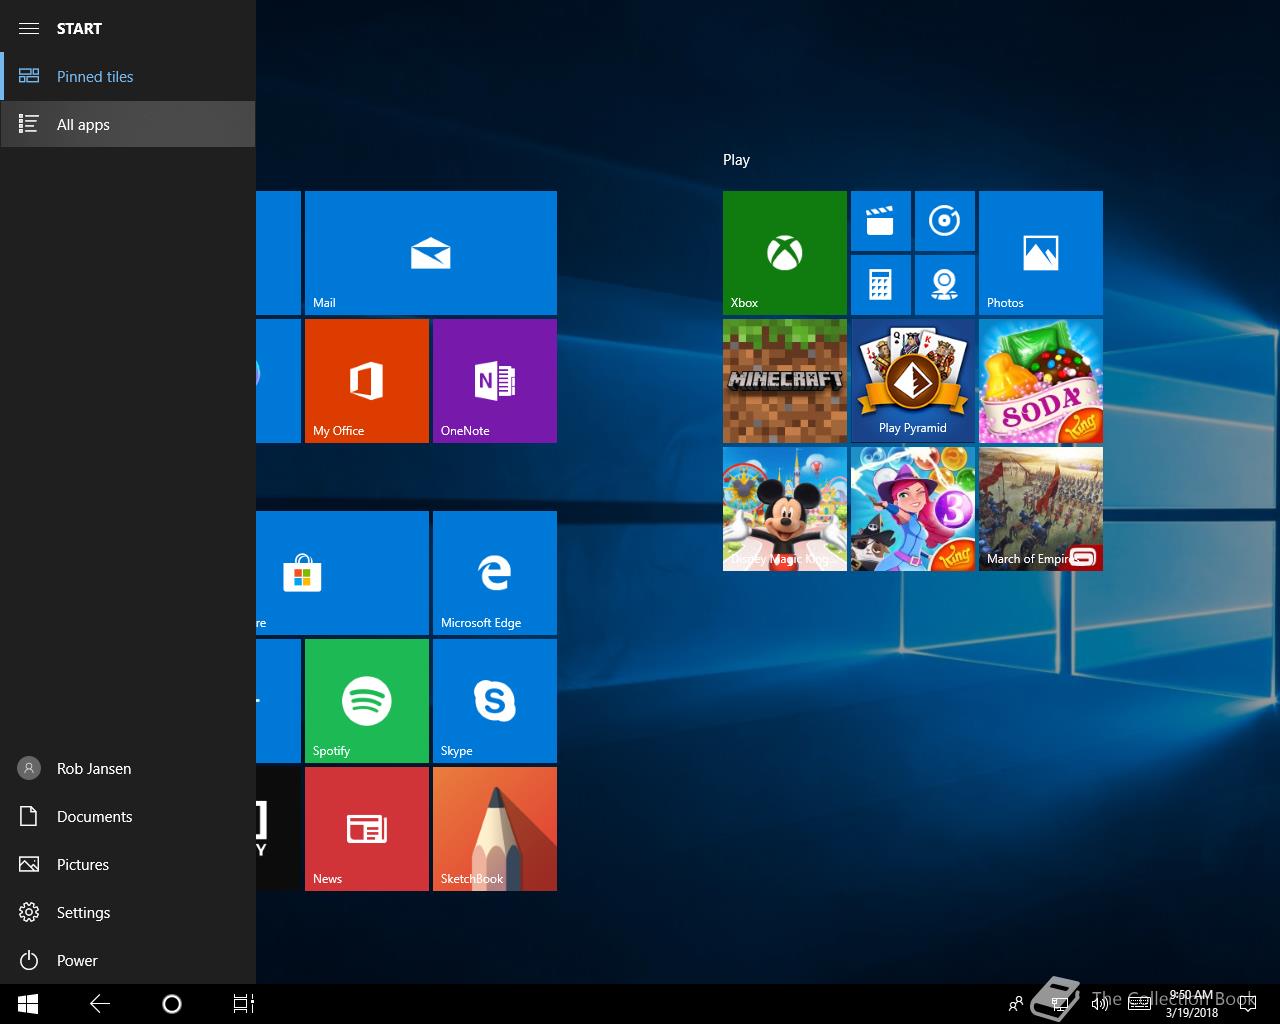Screen dimensions: 1280x1024
Task: Open Cortana circle on taskbar
Action: pos(172,1004)
